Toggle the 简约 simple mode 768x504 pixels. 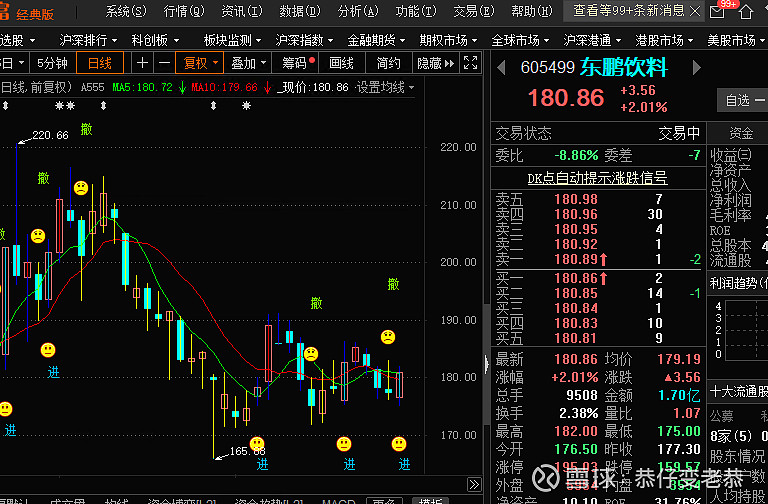tap(389, 63)
